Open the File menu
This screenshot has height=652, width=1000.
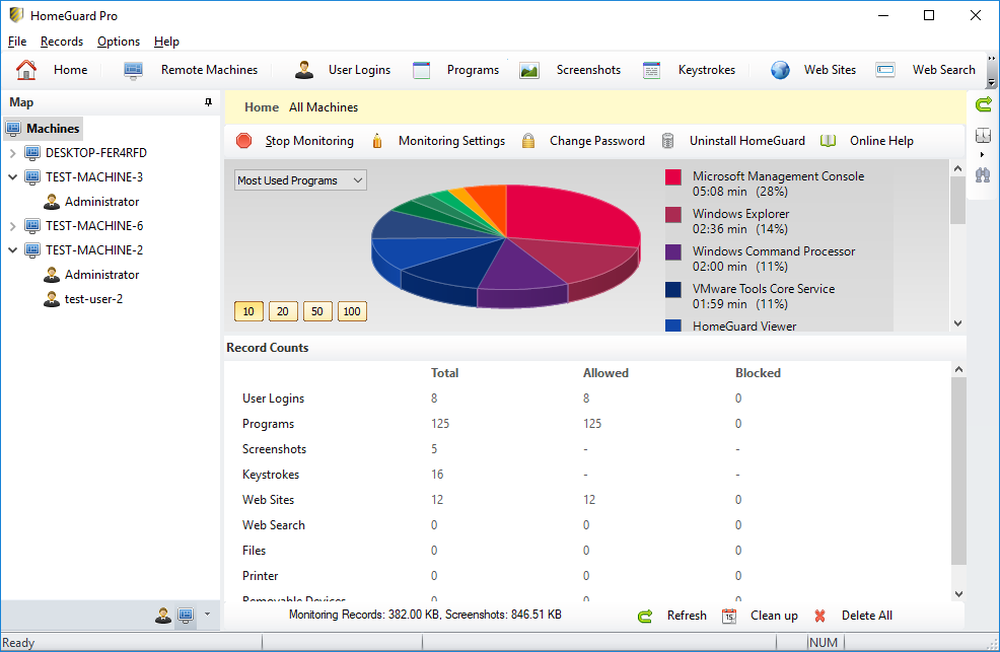[17, 41]
